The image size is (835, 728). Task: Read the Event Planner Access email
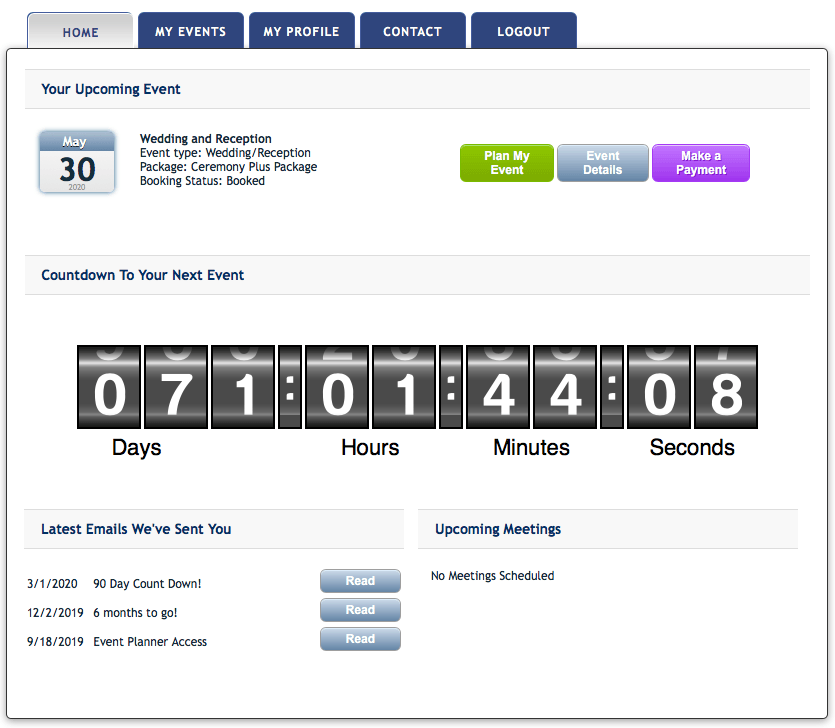point(360,639)
